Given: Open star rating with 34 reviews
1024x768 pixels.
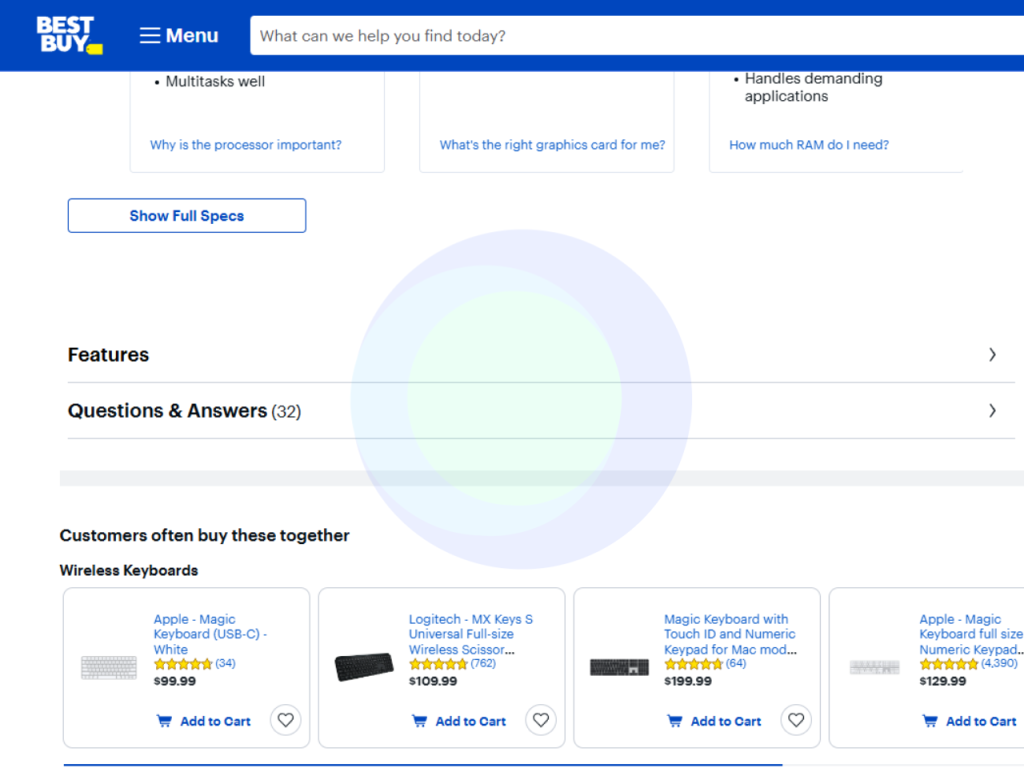Looking at the screenshot, I should [x=195, y=664].
